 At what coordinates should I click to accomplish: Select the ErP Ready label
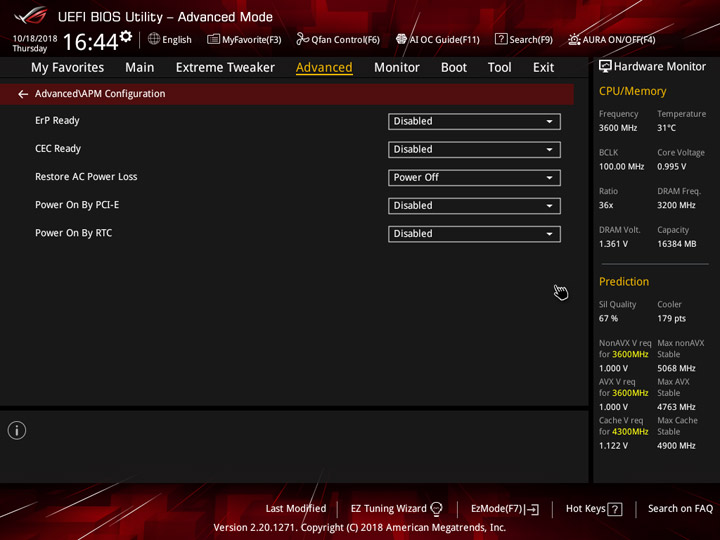point(57,121)
